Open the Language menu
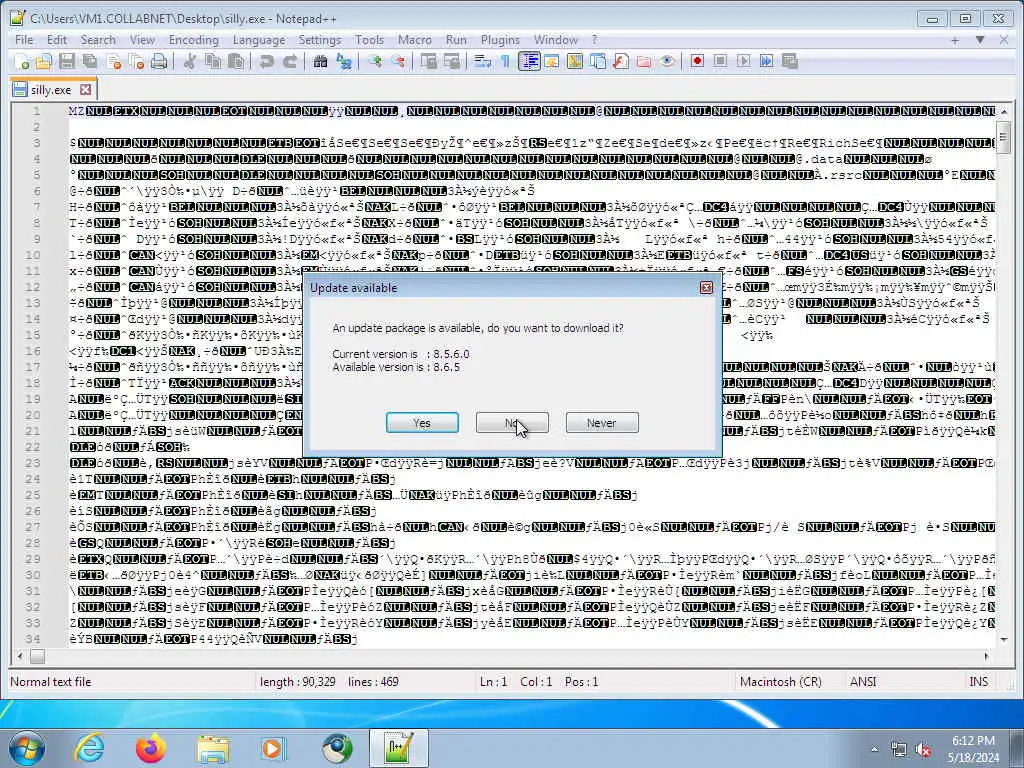 pyautogui.click(x=259, y=40)
